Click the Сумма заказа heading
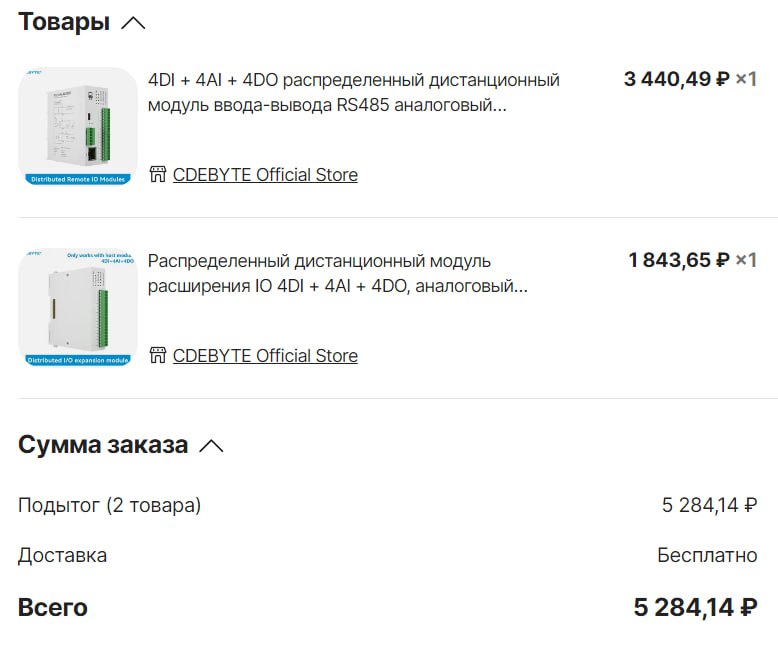 point(103,445)
